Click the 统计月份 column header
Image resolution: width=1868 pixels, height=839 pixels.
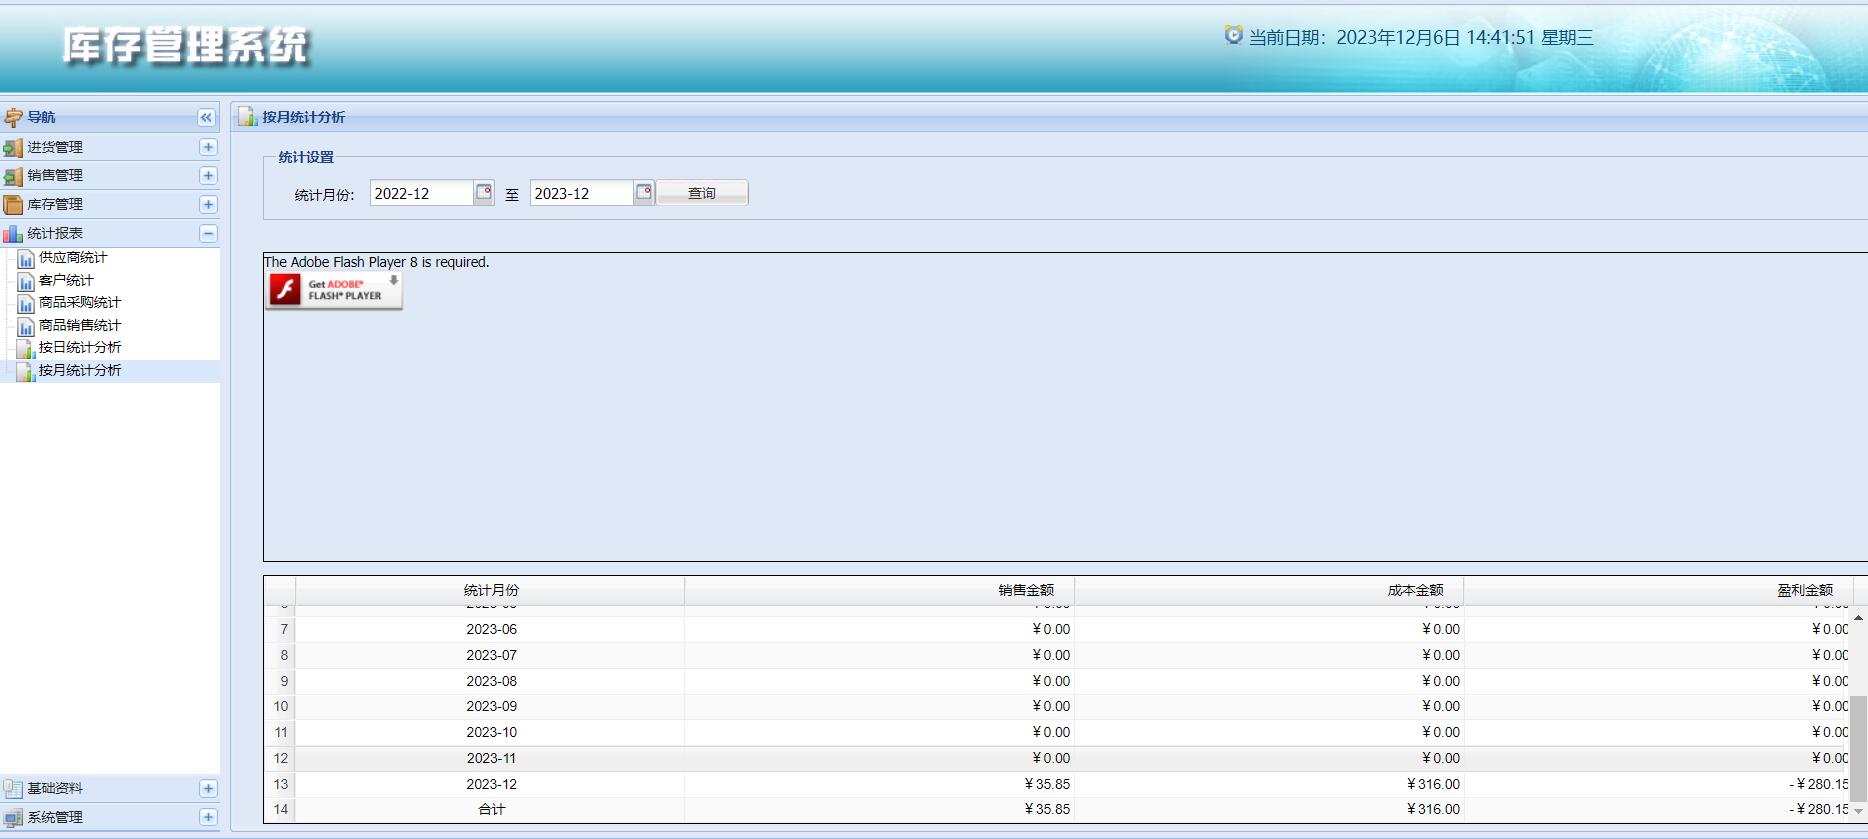pyautogui.click(x=491, y=590)
